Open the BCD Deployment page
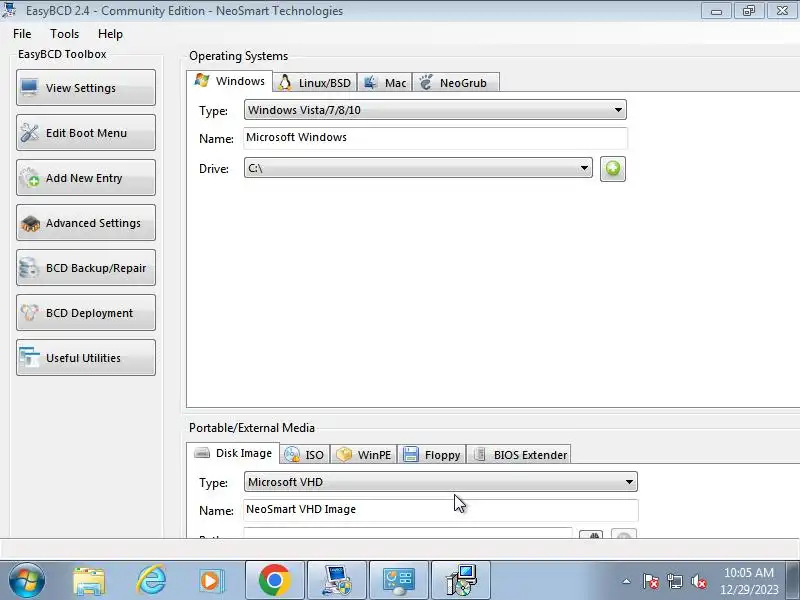This screenshot has height=600, width=800. 86,312
